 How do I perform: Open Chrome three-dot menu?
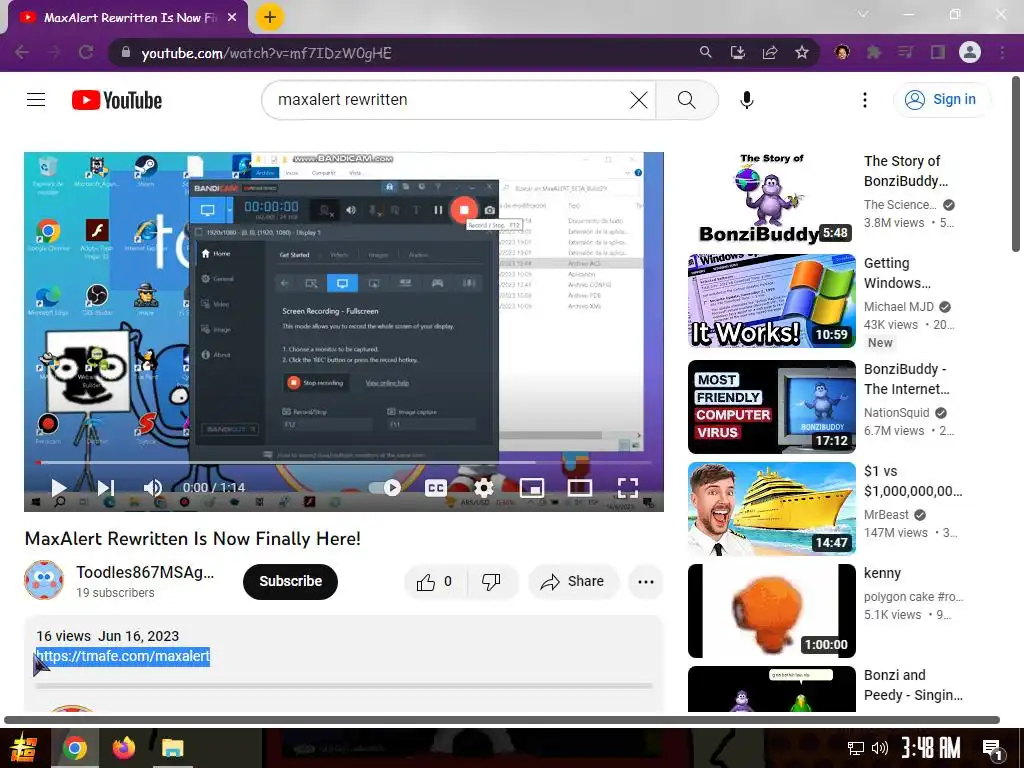(x=1002, y=52)
